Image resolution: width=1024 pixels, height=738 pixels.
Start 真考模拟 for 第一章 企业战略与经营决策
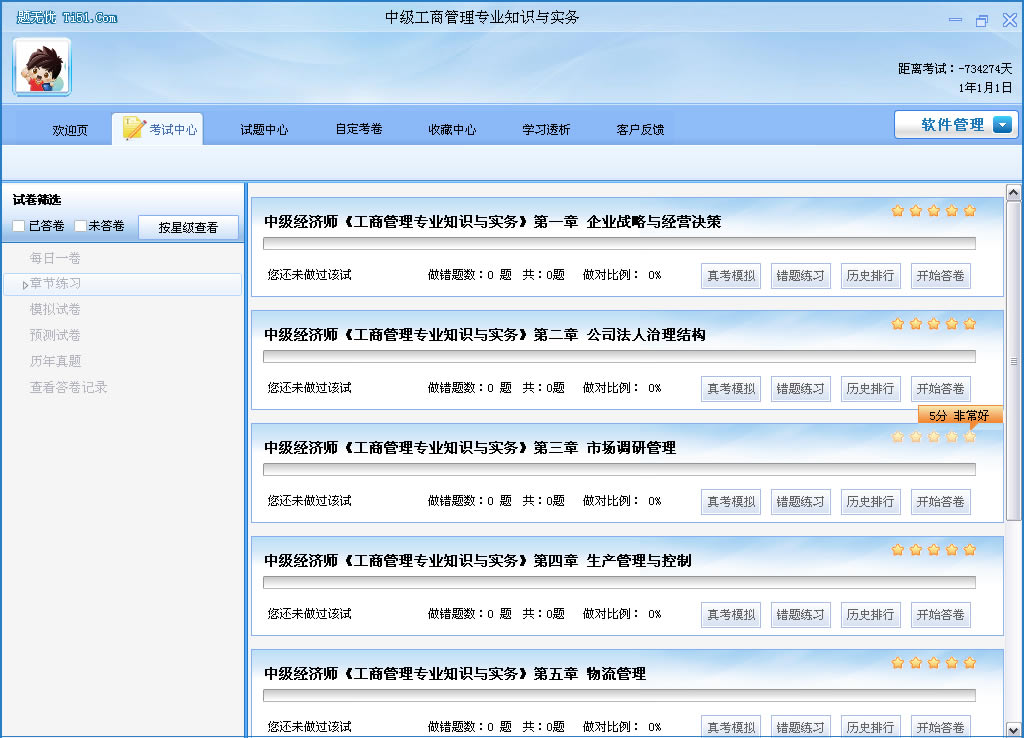point(731,276)
